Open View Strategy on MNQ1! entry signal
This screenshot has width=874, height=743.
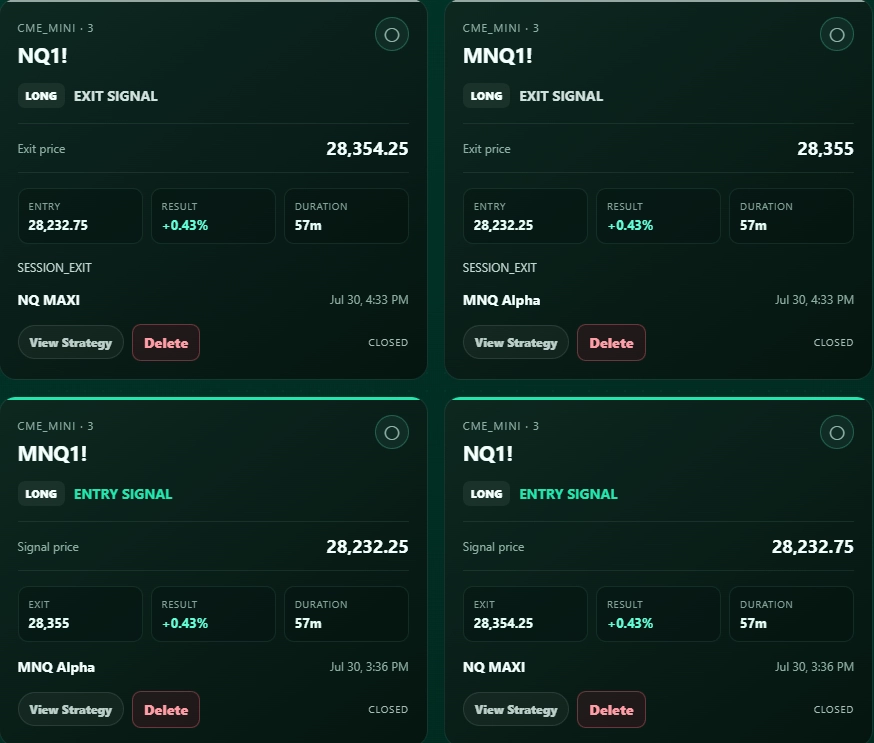[x=71, y=710]
